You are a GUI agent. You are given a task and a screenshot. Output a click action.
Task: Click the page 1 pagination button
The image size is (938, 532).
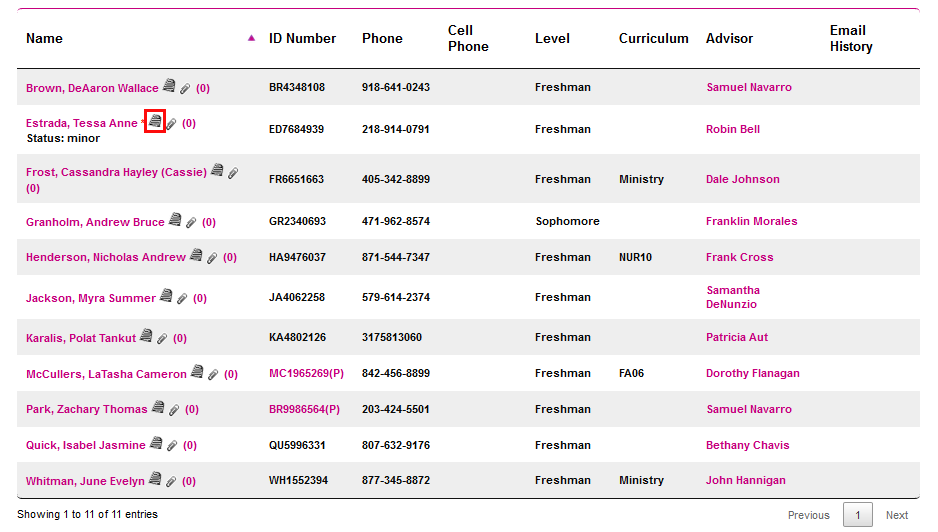857,515
